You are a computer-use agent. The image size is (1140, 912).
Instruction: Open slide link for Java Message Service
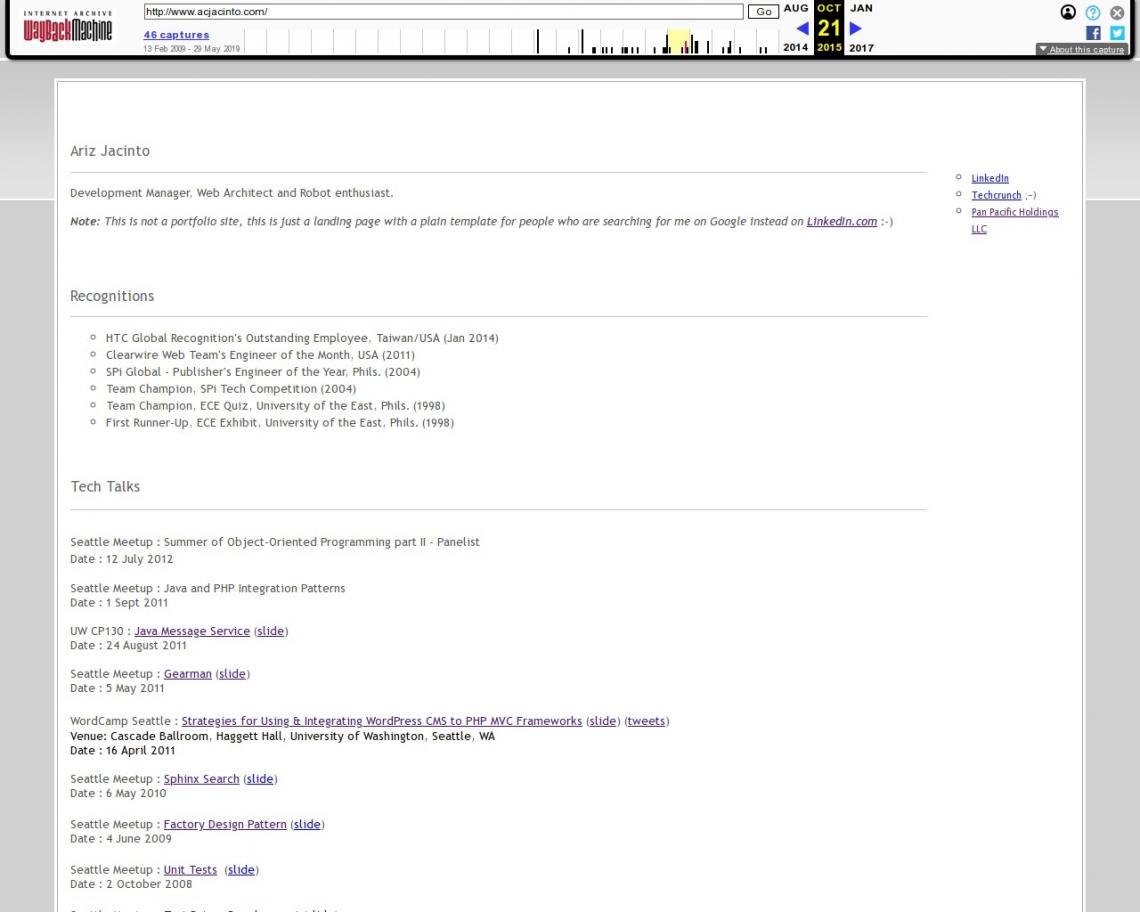click(x=270, y=631)
